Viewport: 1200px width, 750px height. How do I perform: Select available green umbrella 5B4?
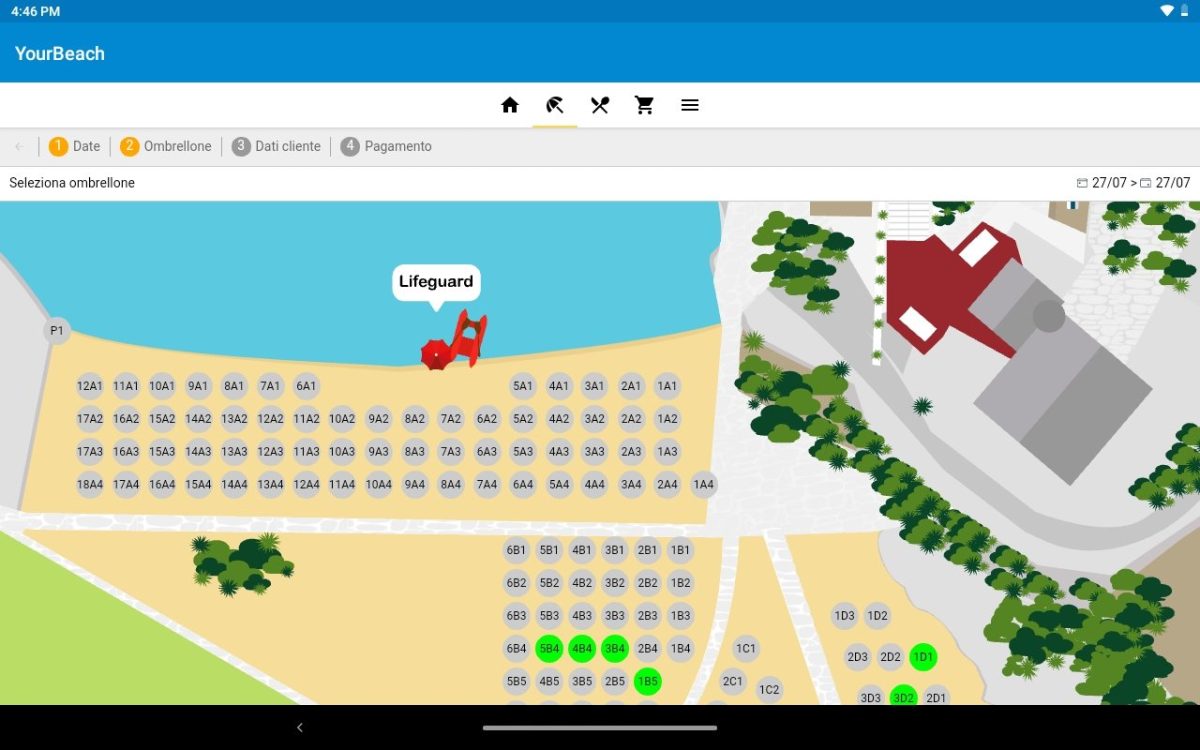pos(549,649)
